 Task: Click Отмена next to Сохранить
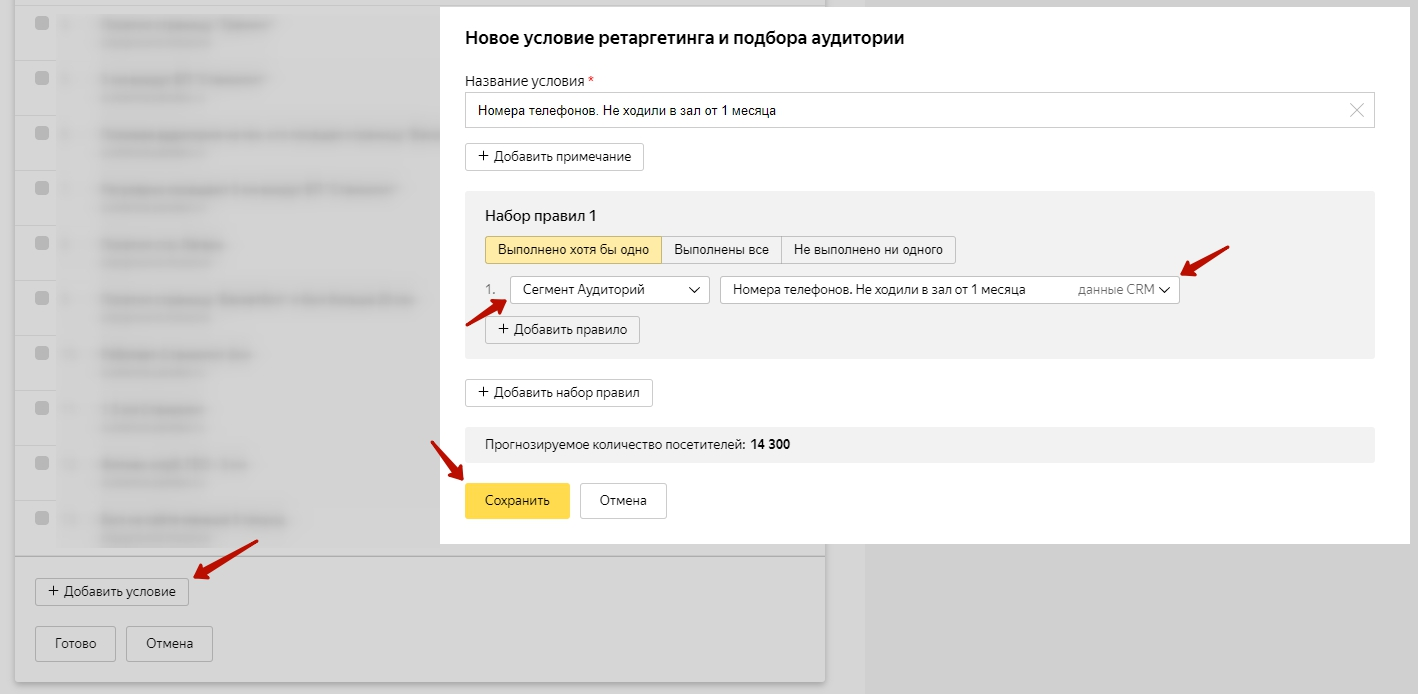pyautogui.click(x=623, y=501)
